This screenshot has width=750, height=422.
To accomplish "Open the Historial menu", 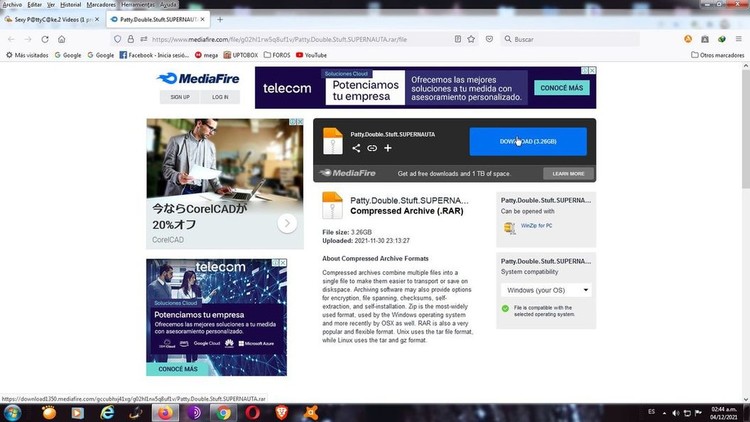I will pyautogui.click(x=70, y=4).
